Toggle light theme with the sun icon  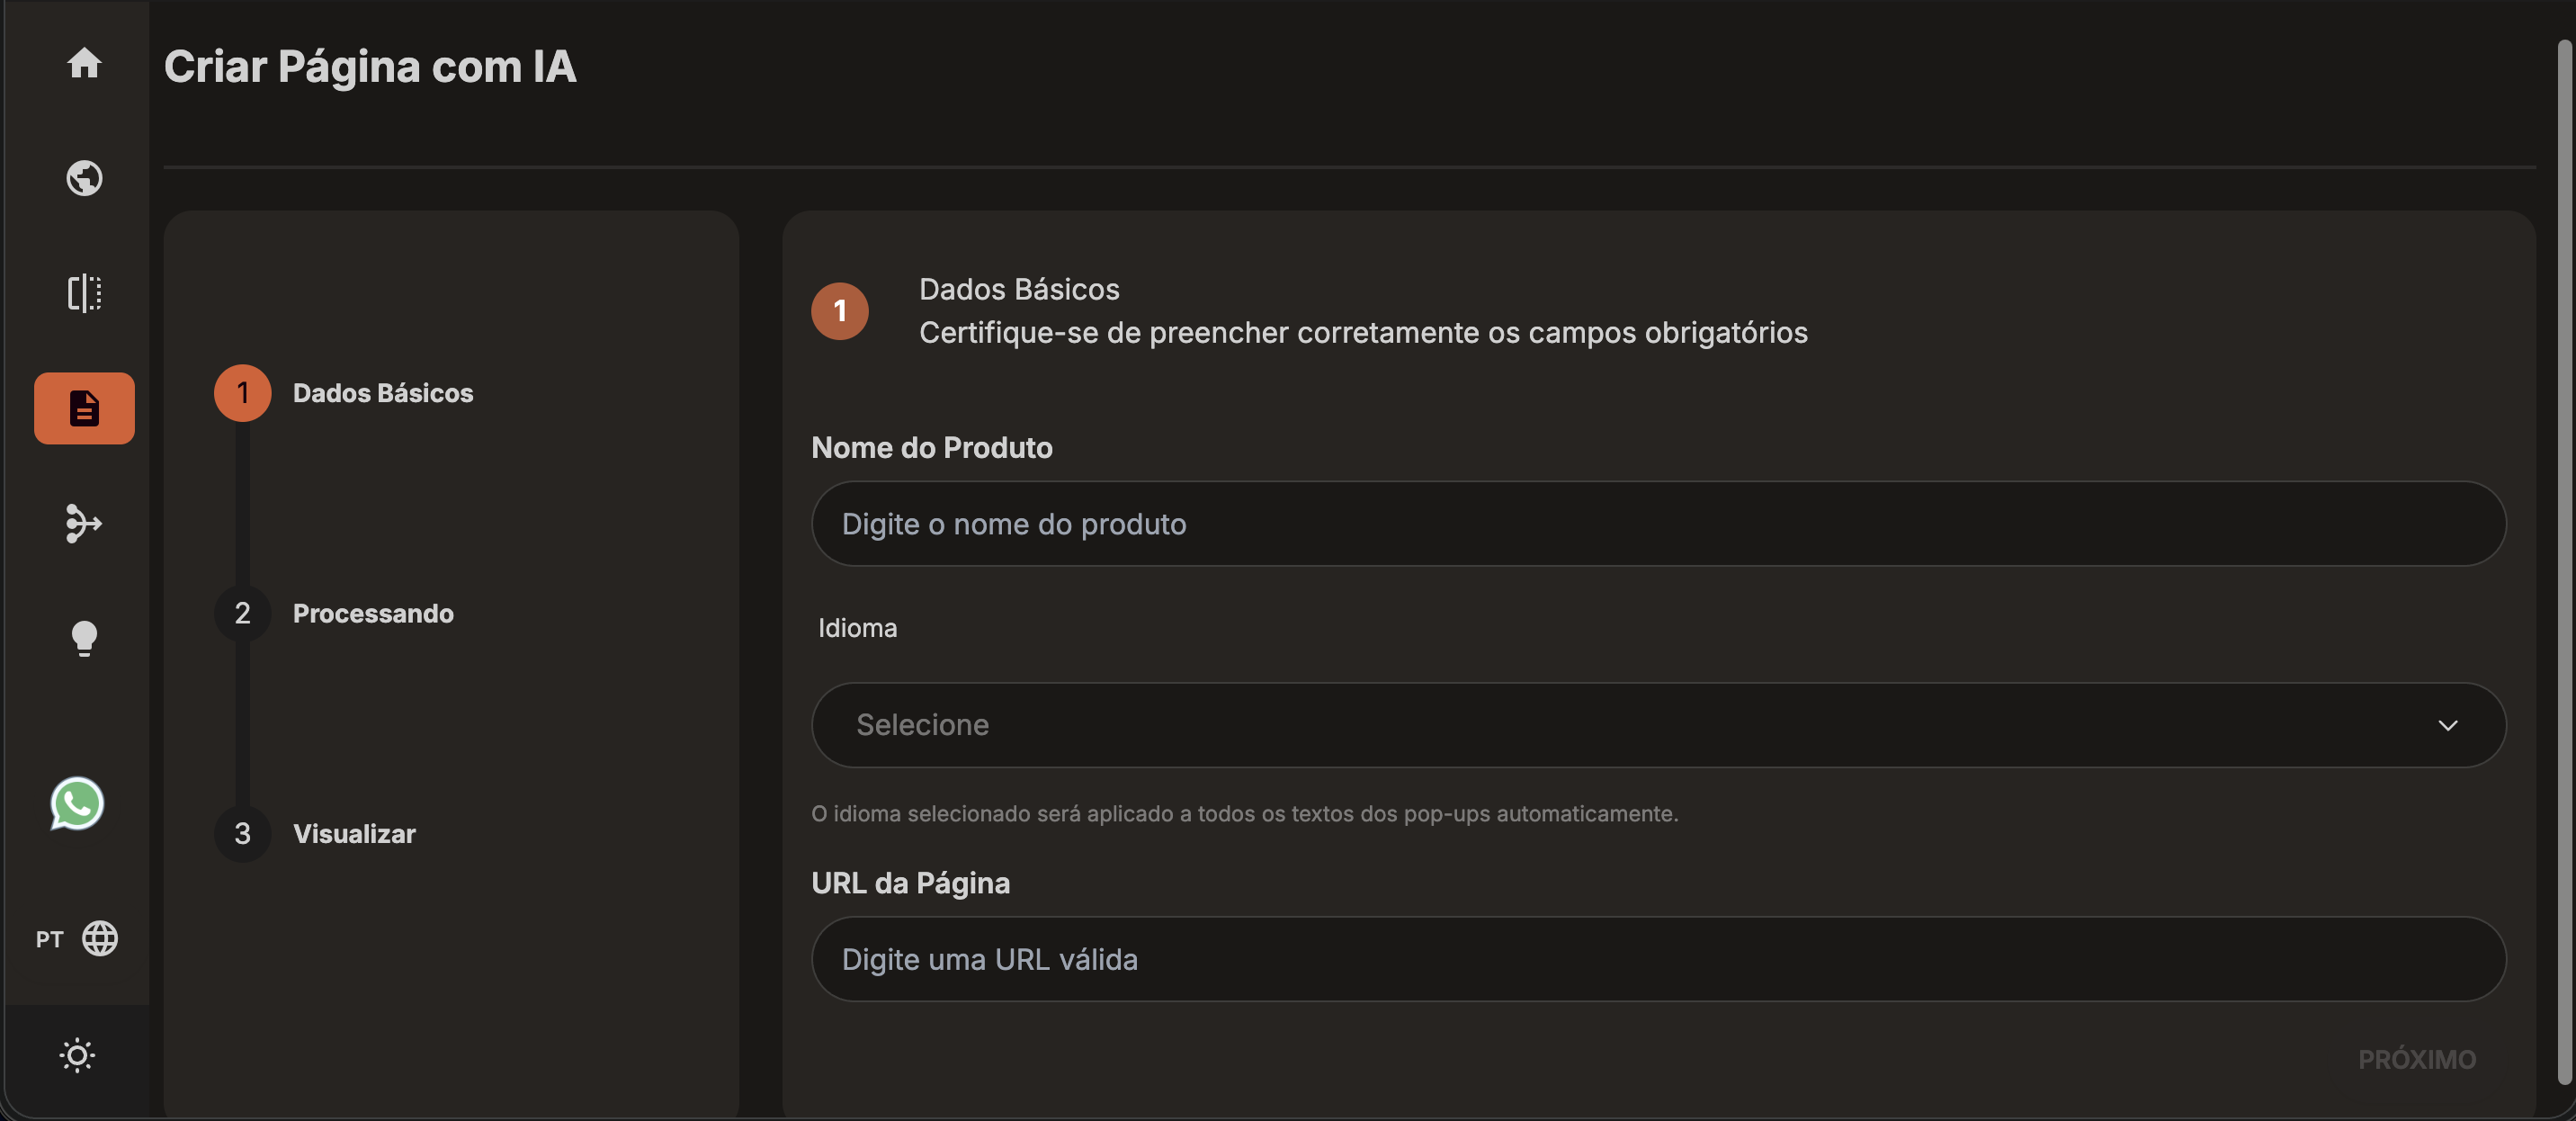click(77, 1054)
